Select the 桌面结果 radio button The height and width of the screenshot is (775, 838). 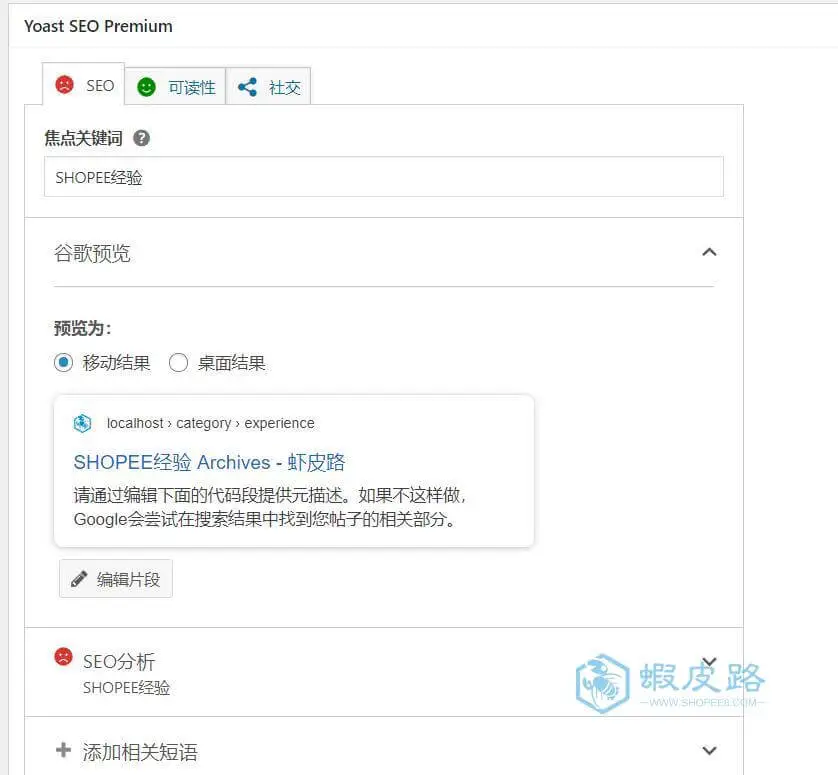coord(179,363)
